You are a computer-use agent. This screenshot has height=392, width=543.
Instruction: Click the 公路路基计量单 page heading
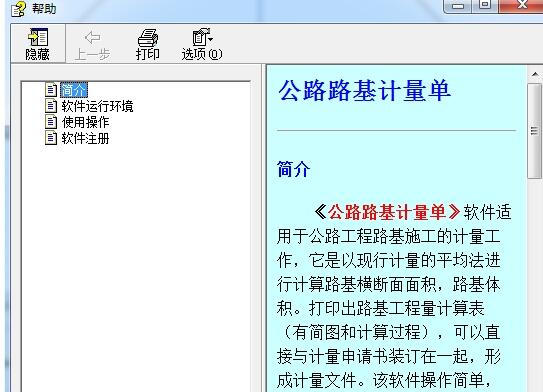tap(365, 91)
